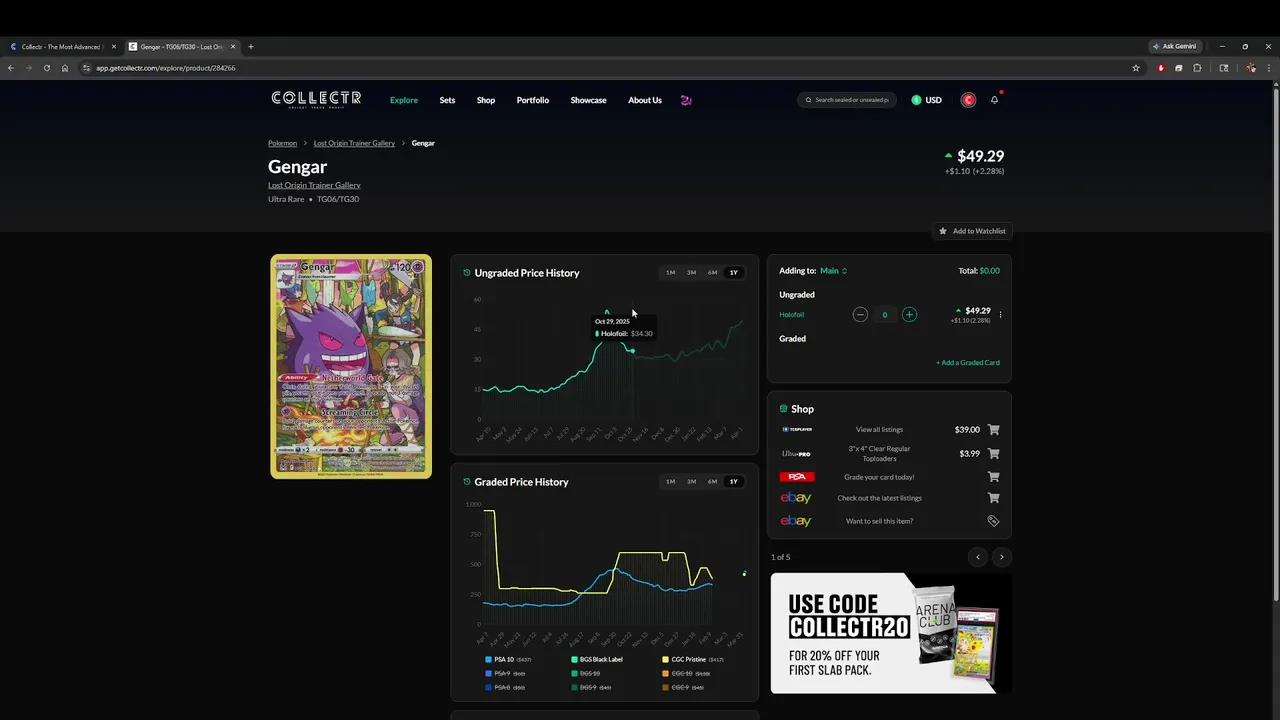1280x720 pixels.
Task: Go to next ad with right arrow
Action: pyautogui.click(x=1001, y=557)
